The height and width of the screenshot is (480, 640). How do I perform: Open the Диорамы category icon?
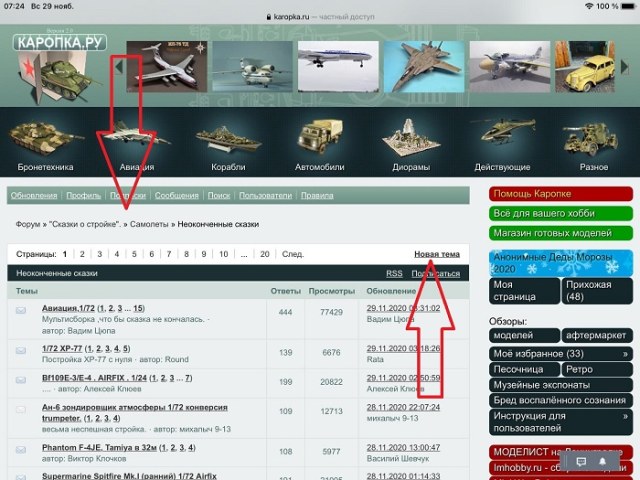click(x=410, y=137)
